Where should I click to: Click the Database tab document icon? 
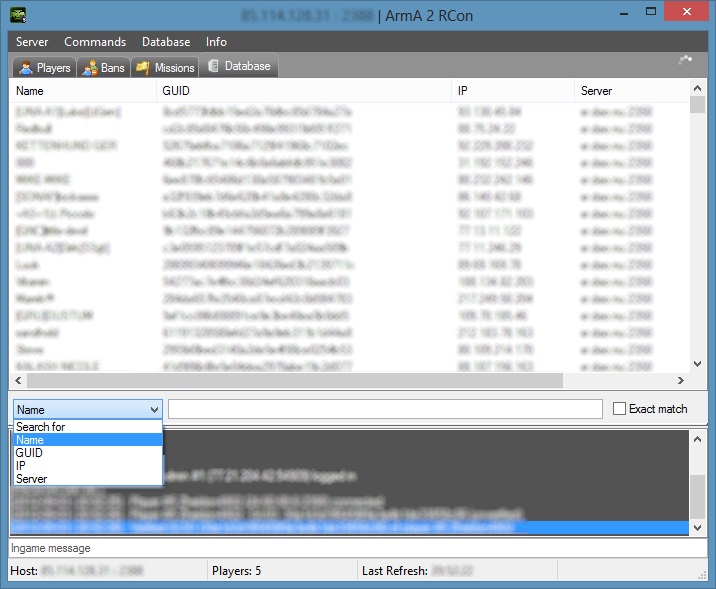213,66
